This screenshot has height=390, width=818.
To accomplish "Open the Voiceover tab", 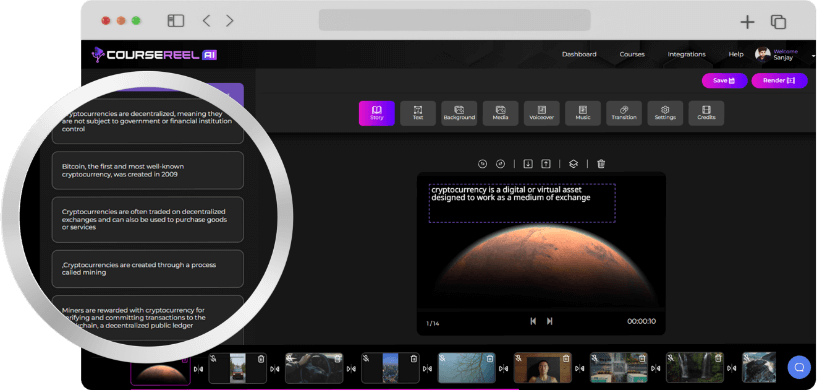I will 542,113.
